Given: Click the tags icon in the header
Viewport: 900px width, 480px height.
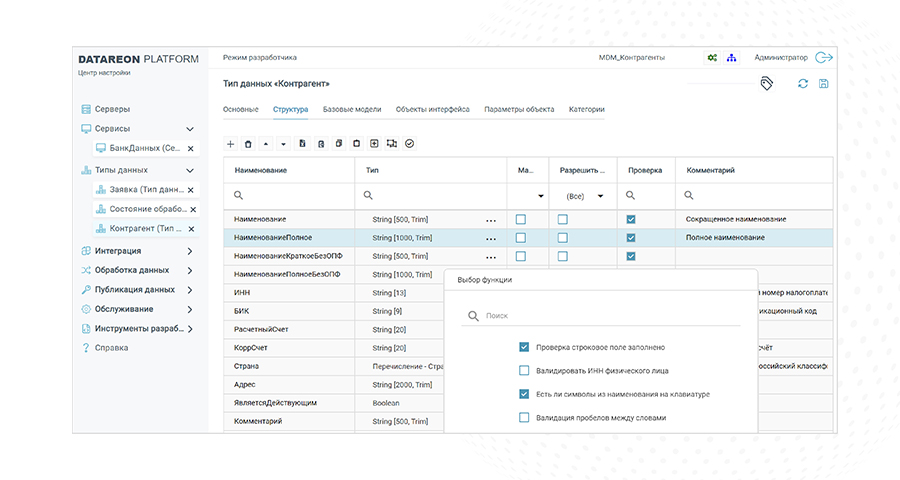Looking at the screenshot, I should click(x=766, y=84).
